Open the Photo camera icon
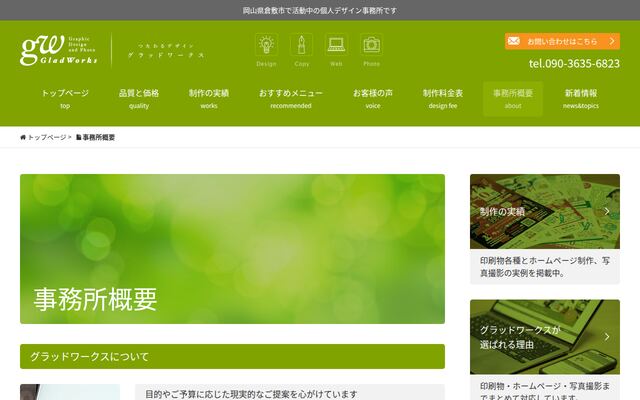 click(x=371, y=44)
